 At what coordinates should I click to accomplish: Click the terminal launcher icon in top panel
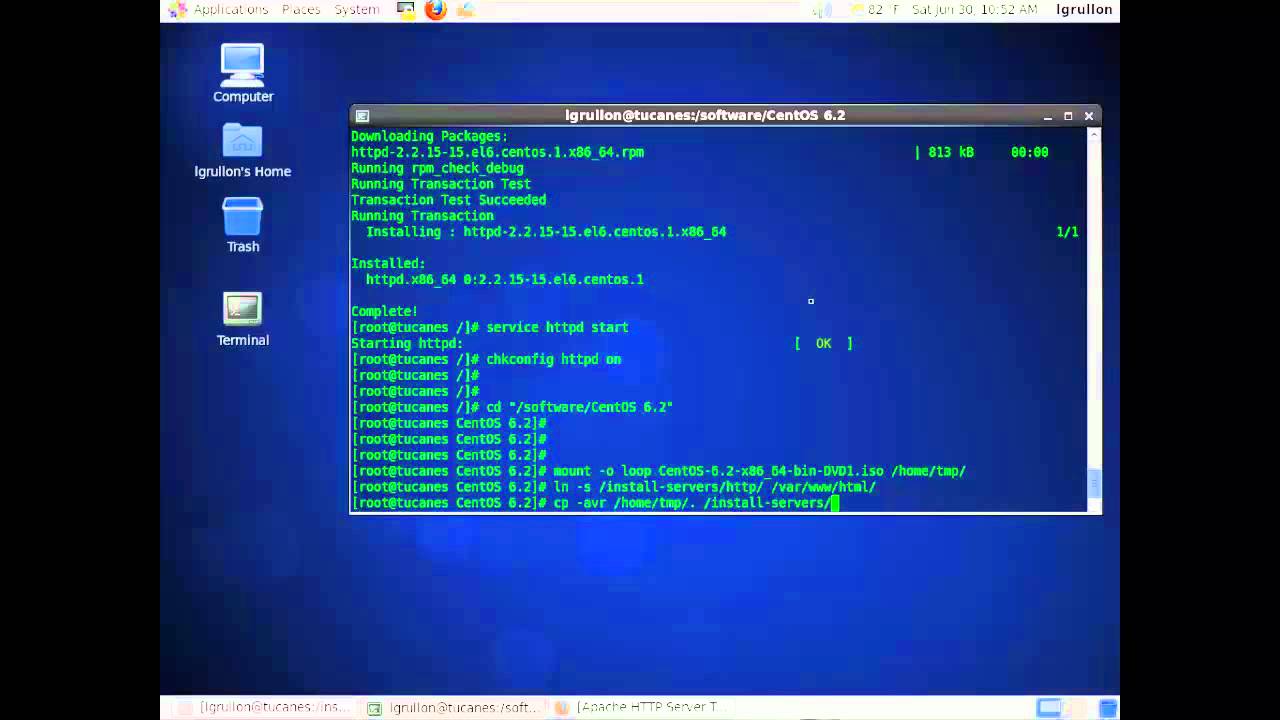pyautogui.click(x=405, y=10)
